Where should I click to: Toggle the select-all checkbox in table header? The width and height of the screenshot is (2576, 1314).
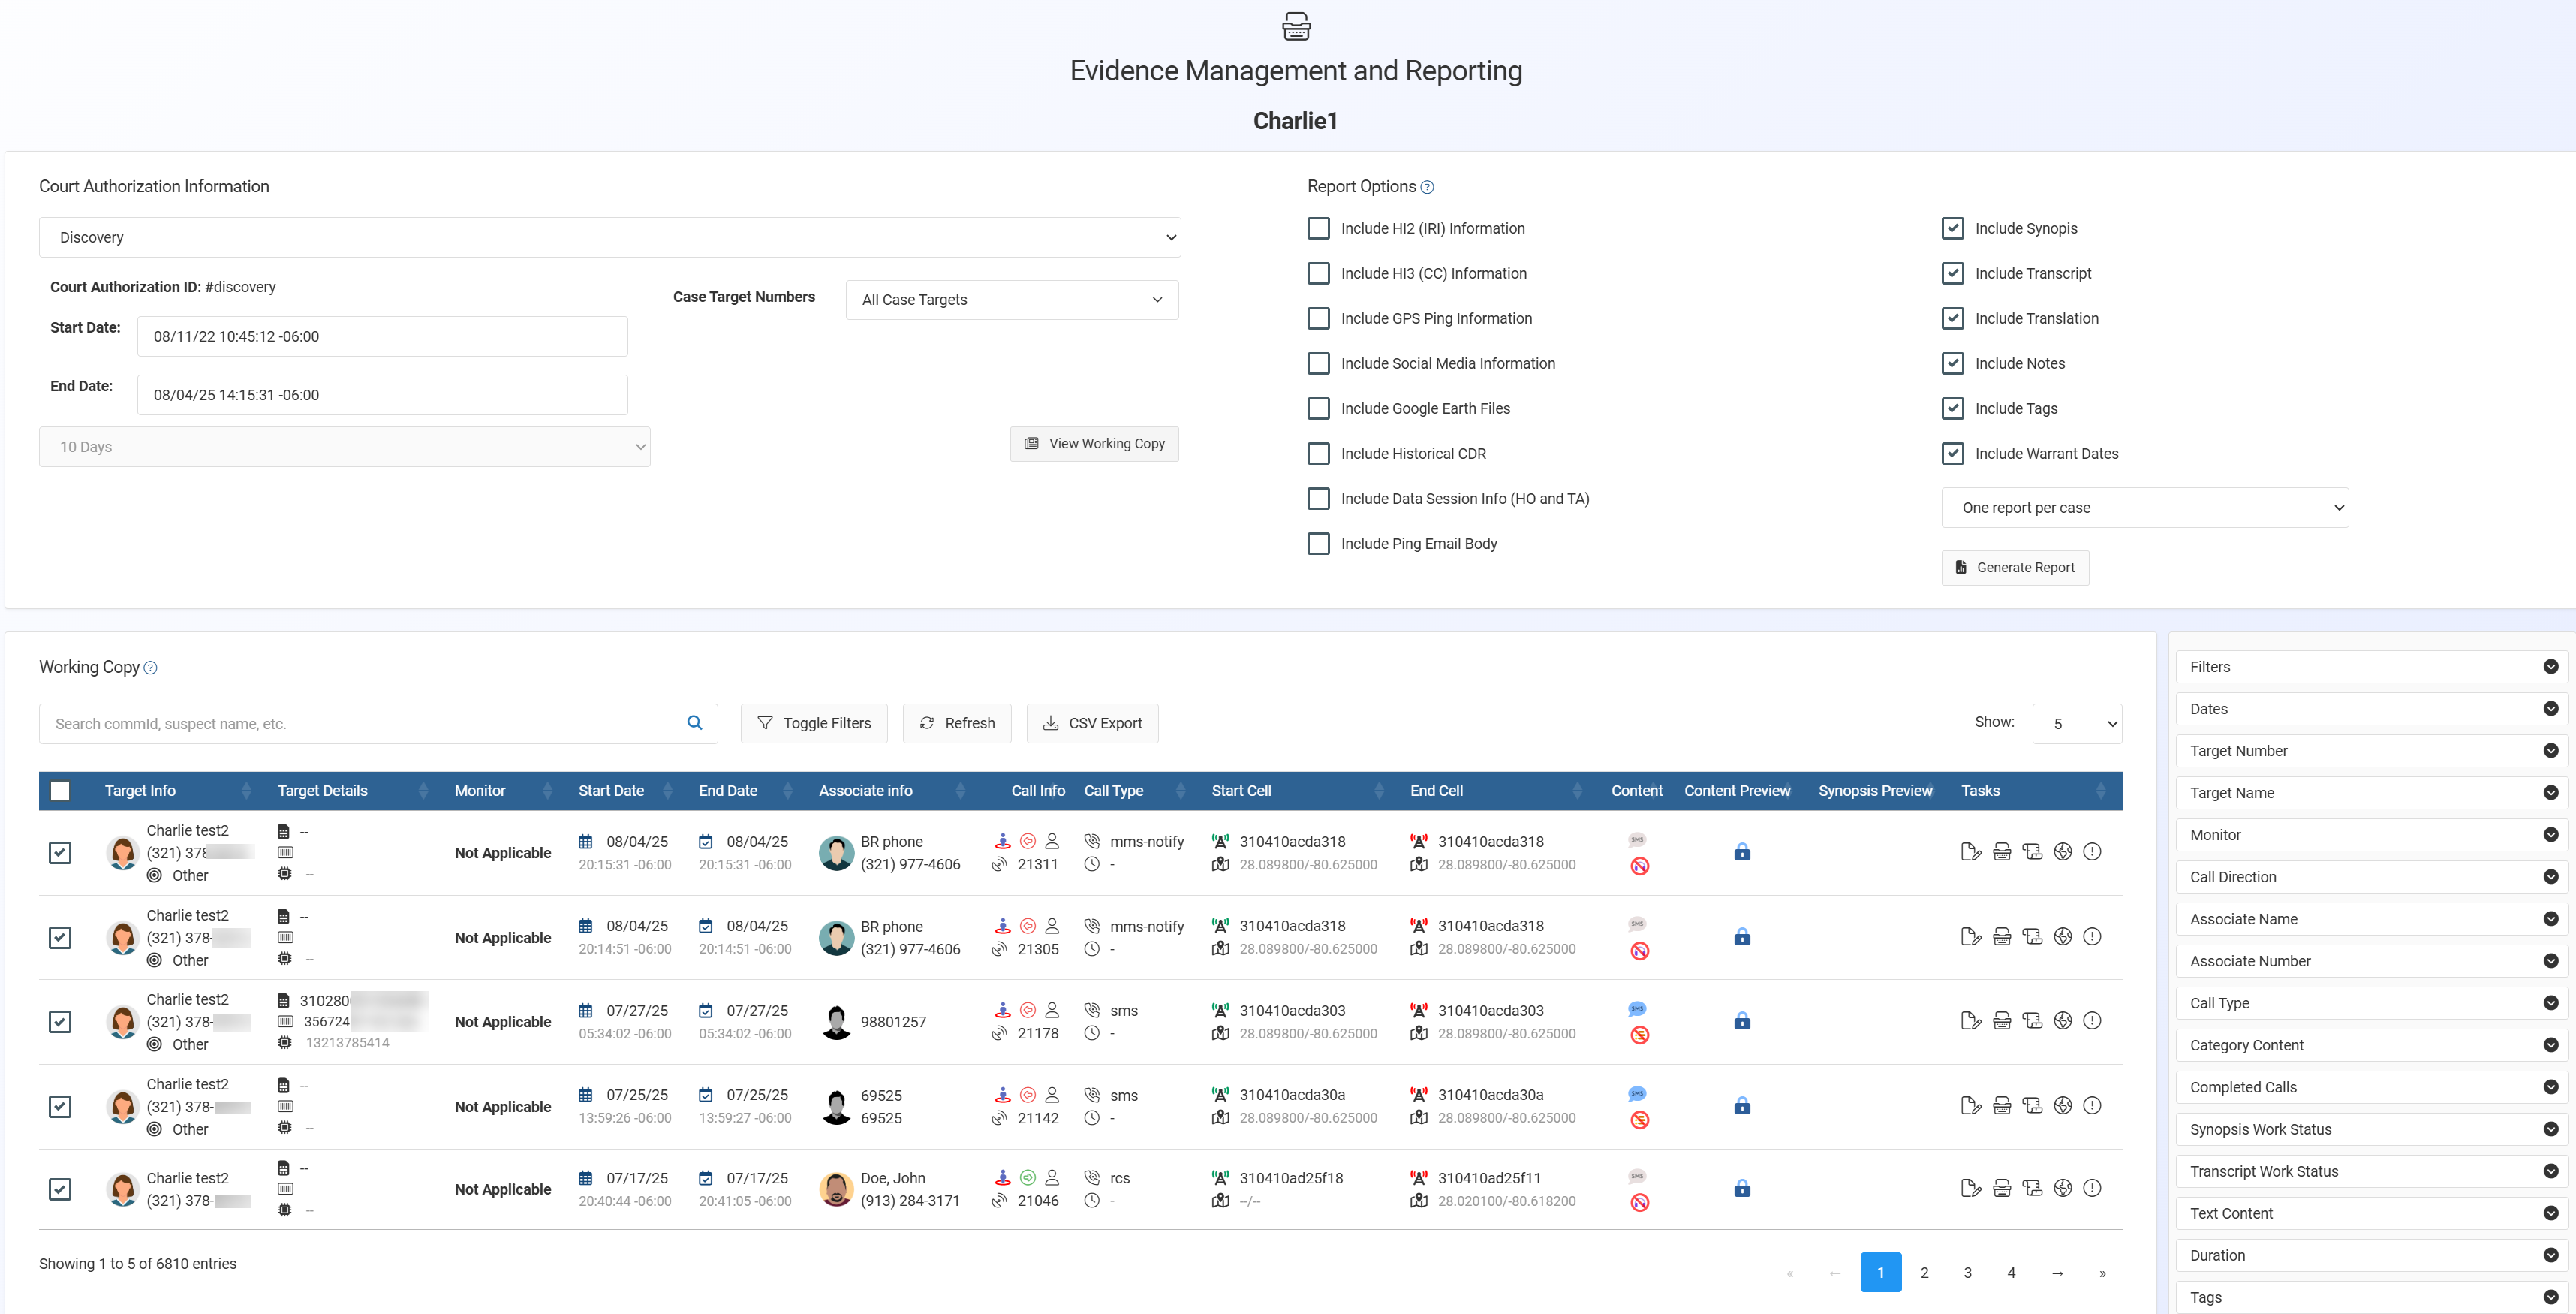(x=60, y=791)
